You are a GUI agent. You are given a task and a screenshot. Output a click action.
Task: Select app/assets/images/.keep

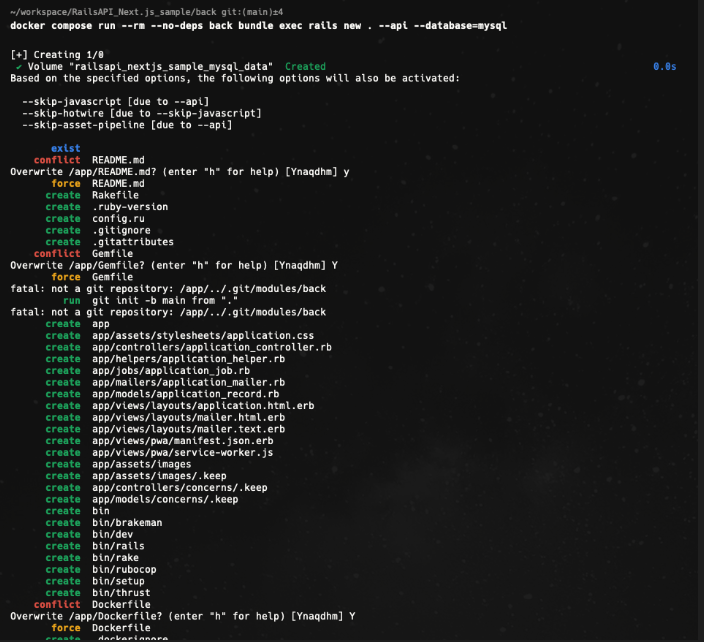point(159,476)
